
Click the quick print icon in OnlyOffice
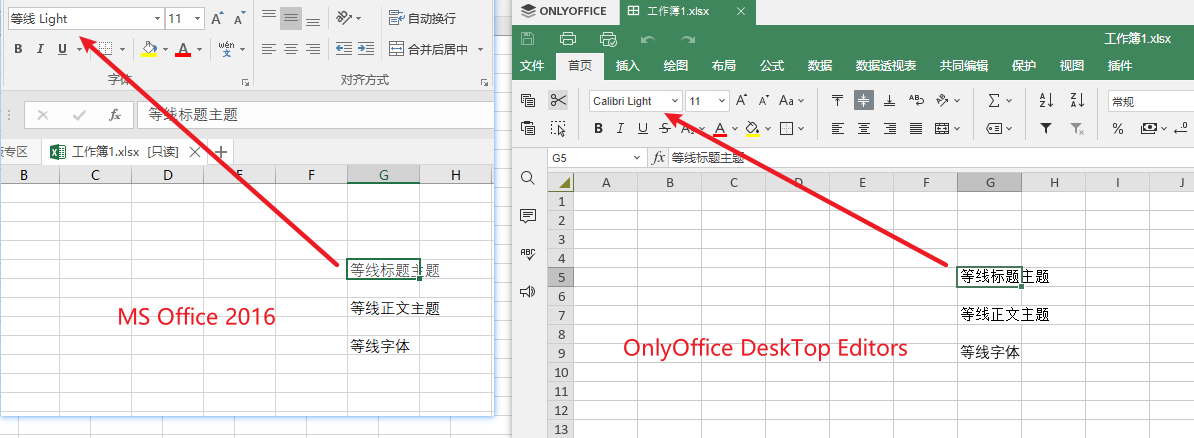tap(608, 39)
